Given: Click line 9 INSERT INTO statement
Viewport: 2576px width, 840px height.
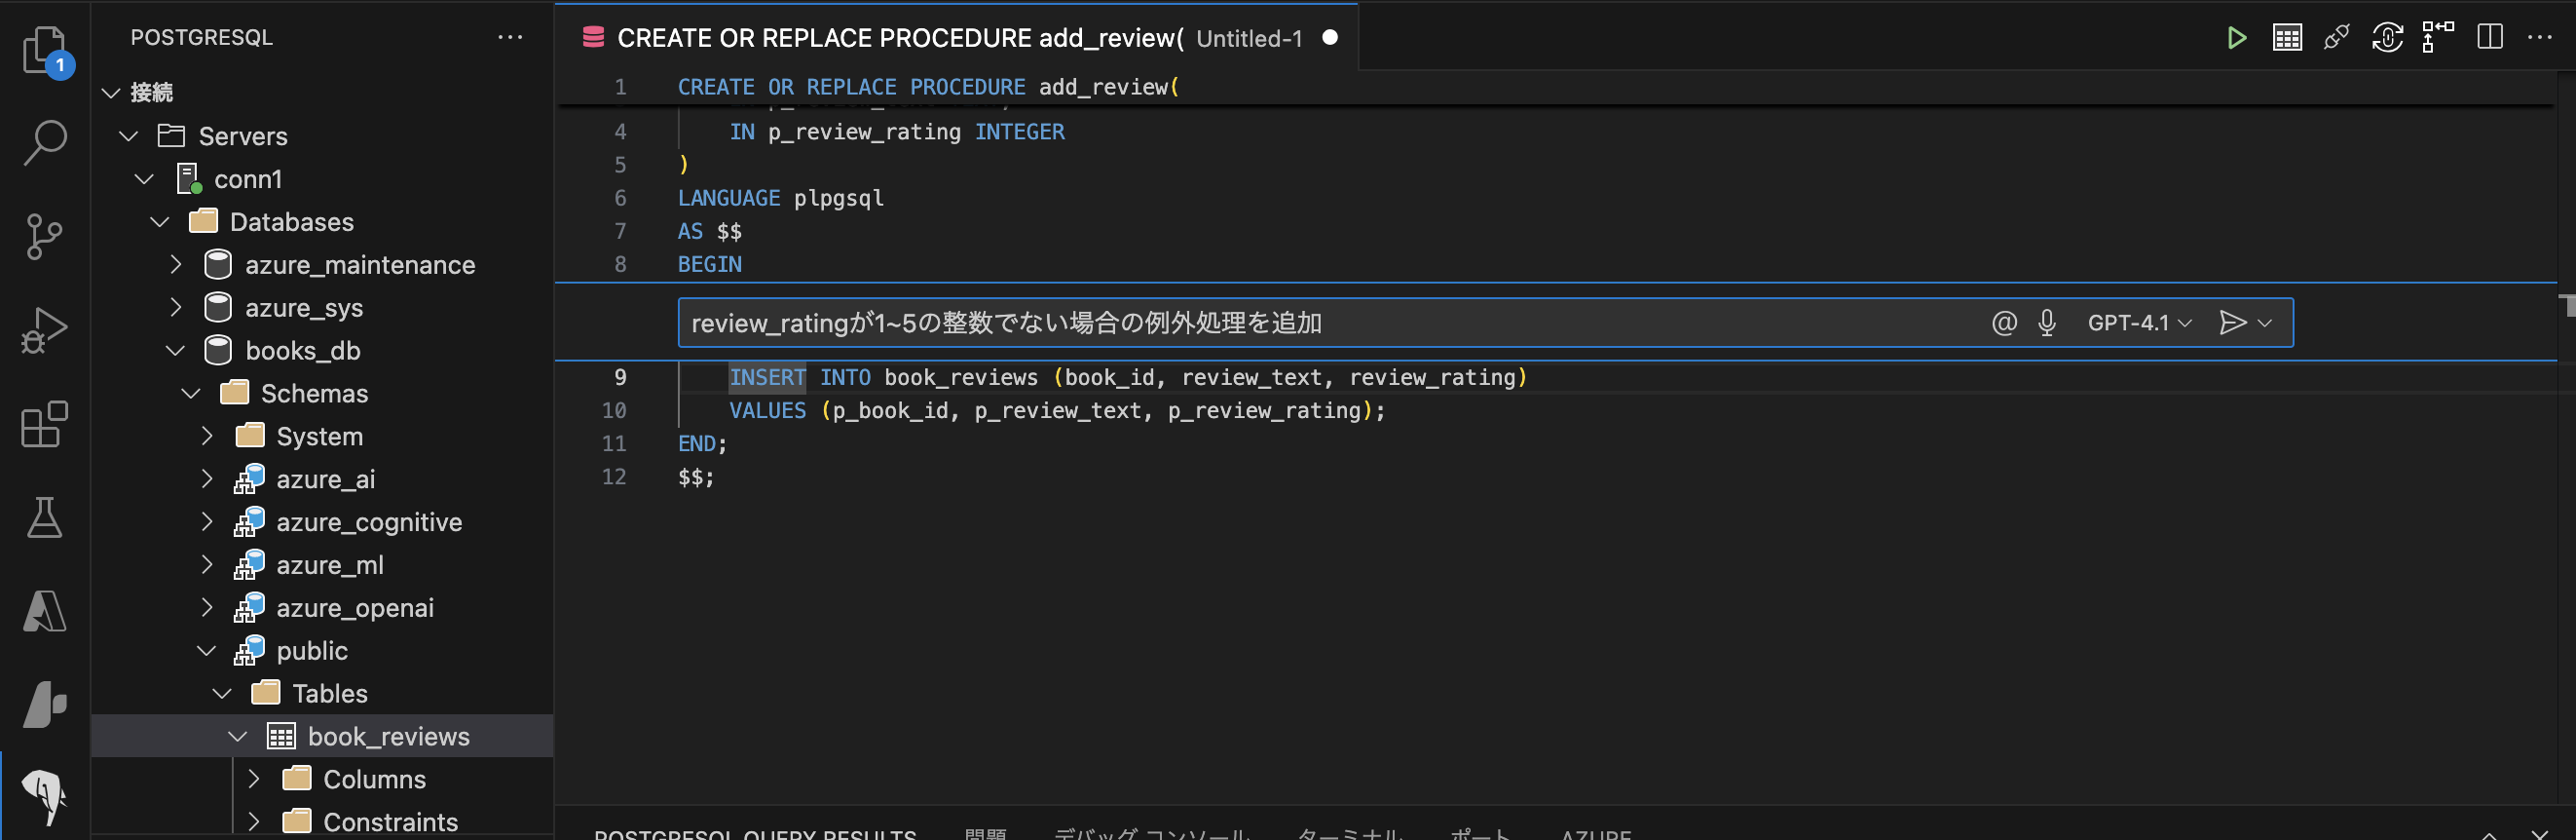Looking at the screenshot, I should (1128, 378).
